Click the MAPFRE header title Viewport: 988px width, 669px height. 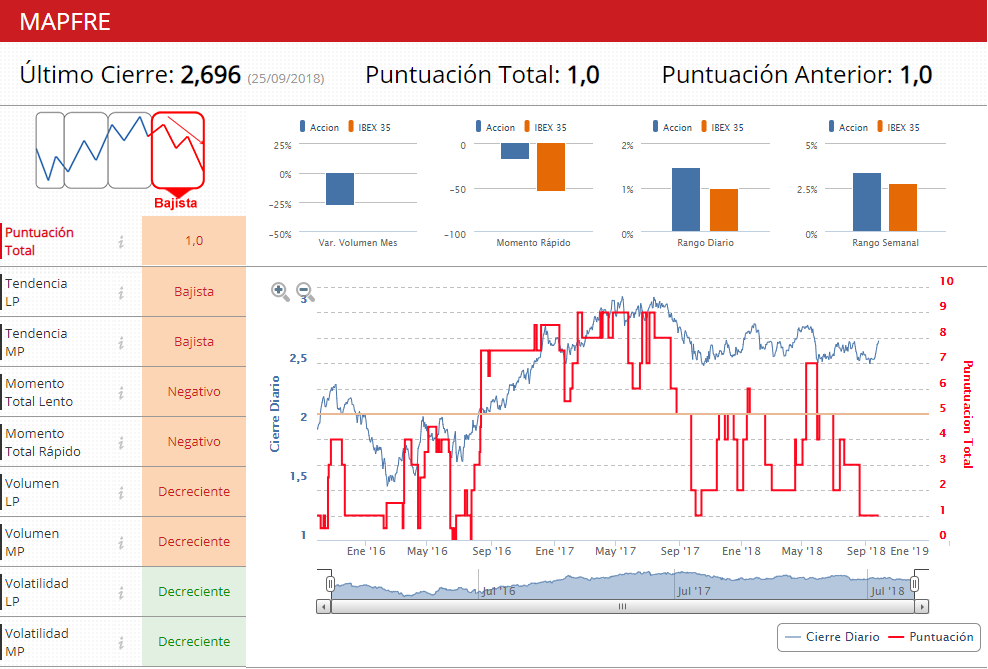pos(65,22)
